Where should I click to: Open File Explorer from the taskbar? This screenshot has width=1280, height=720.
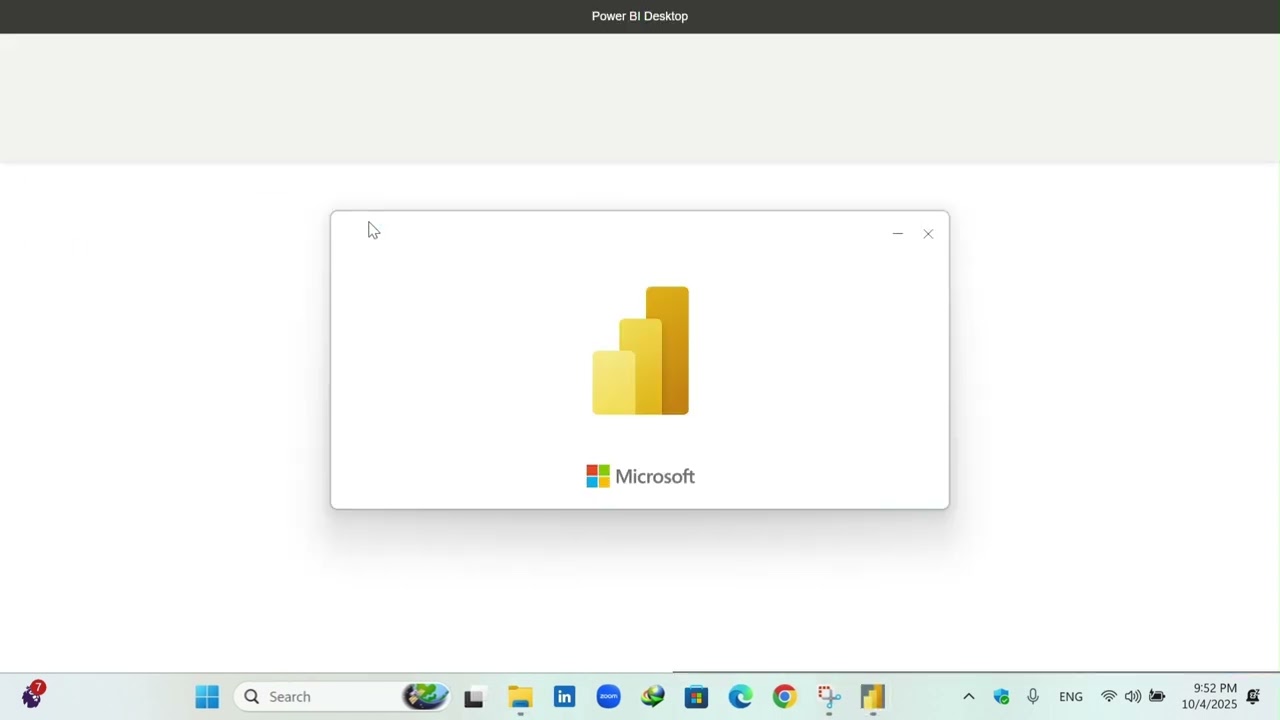[520, 697]
